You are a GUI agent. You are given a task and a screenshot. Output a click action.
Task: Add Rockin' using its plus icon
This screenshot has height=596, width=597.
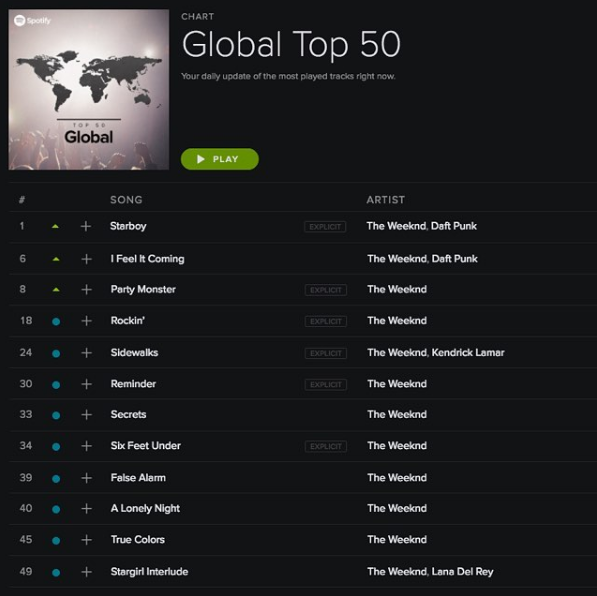coord(86,321)
